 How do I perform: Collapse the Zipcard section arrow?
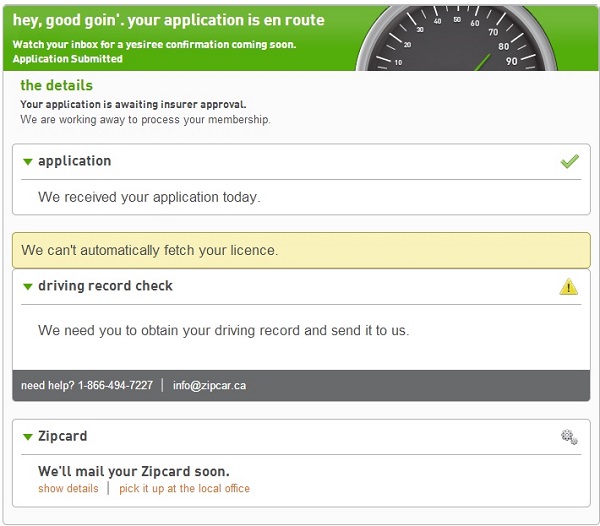click(28, 437)
